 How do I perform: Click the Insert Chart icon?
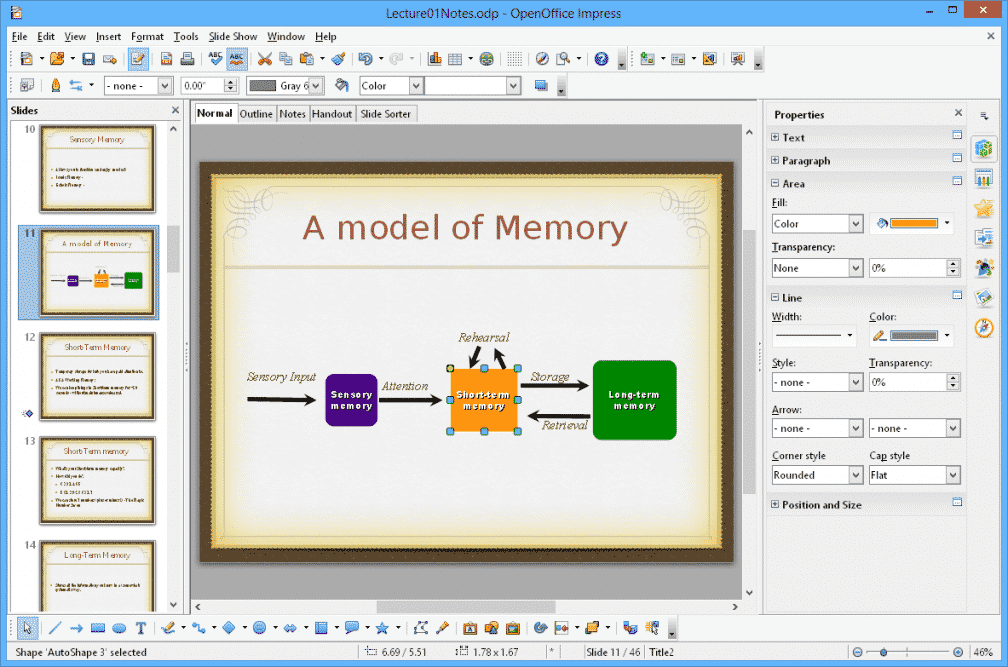pyautogui.click(x=434, y=58)
